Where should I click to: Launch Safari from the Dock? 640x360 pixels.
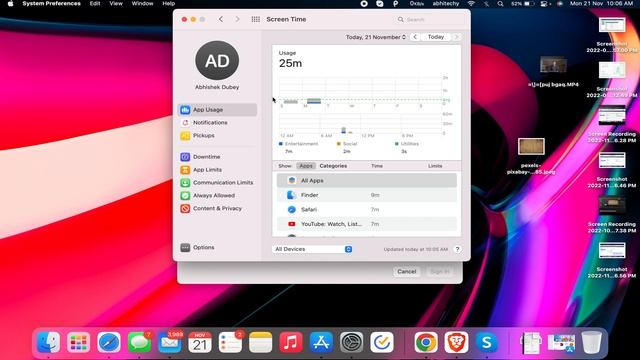109,342
